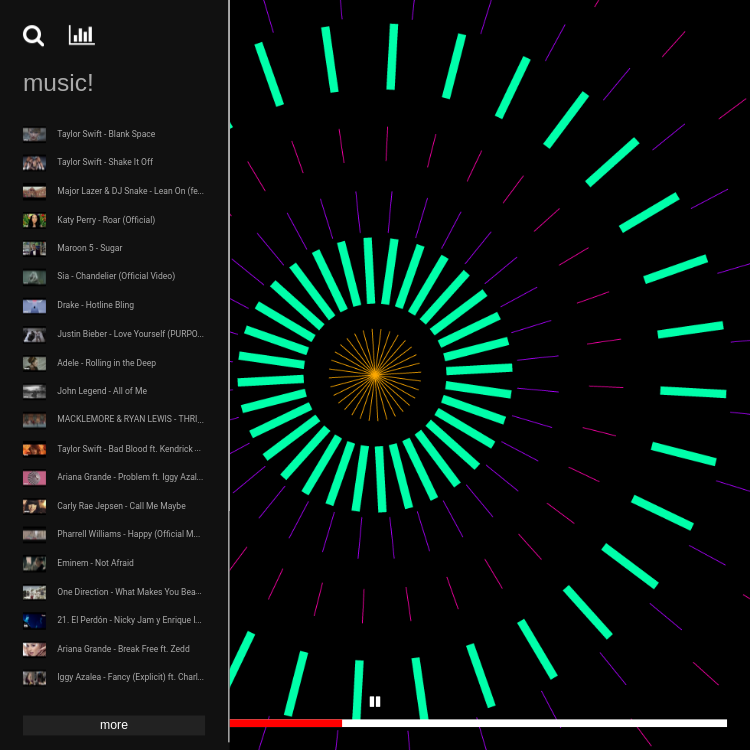
Task: Click the Shake It Off thumbnail
Action: click(x=34, y=163)
